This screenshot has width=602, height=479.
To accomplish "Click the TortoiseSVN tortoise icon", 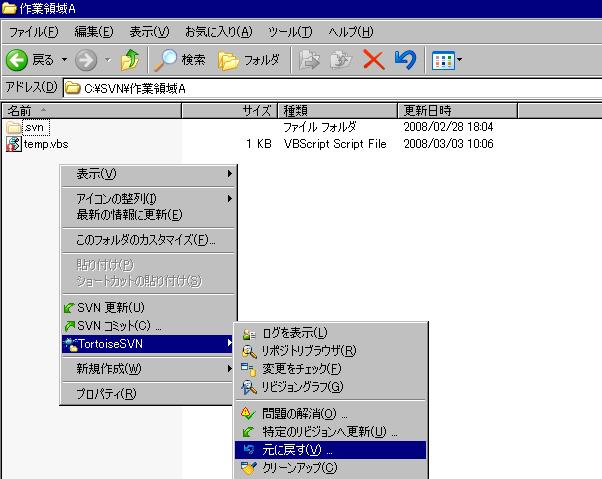I will coord(71,344).
